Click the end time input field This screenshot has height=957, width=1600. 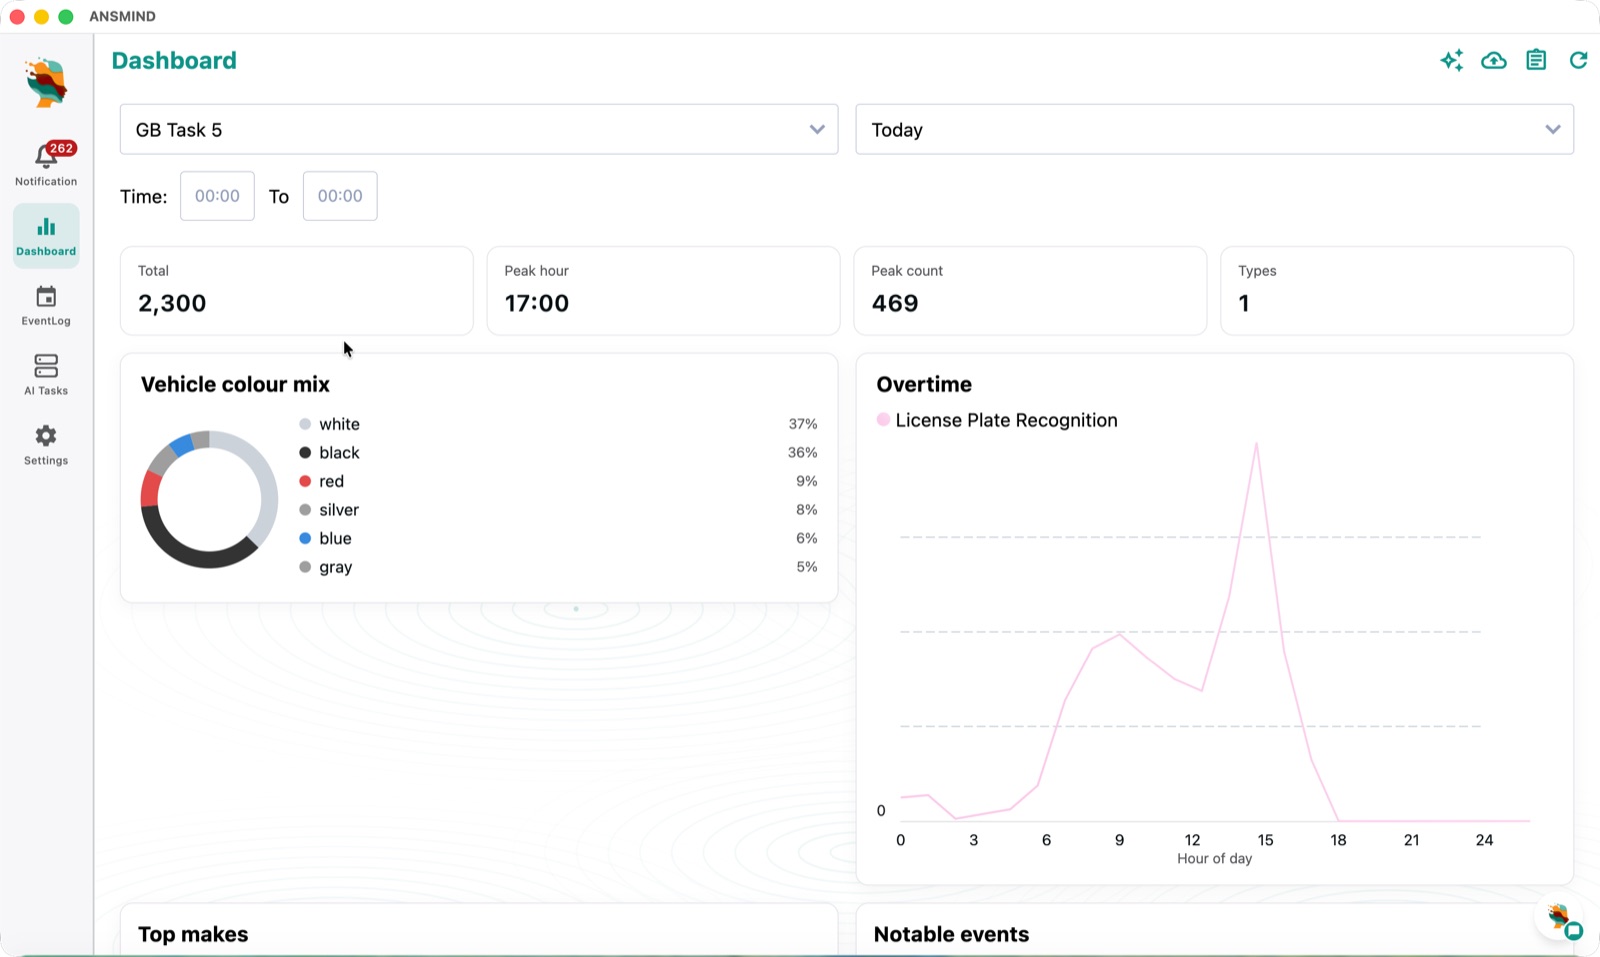coord(340,196)
